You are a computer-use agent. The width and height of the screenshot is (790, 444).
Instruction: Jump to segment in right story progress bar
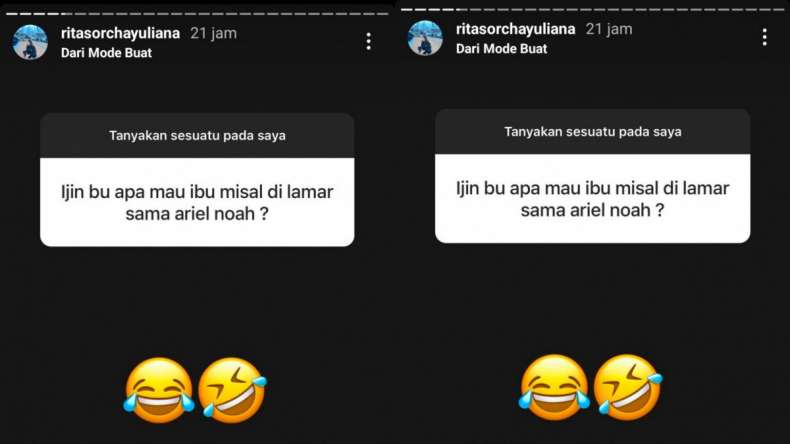(592, 10)
